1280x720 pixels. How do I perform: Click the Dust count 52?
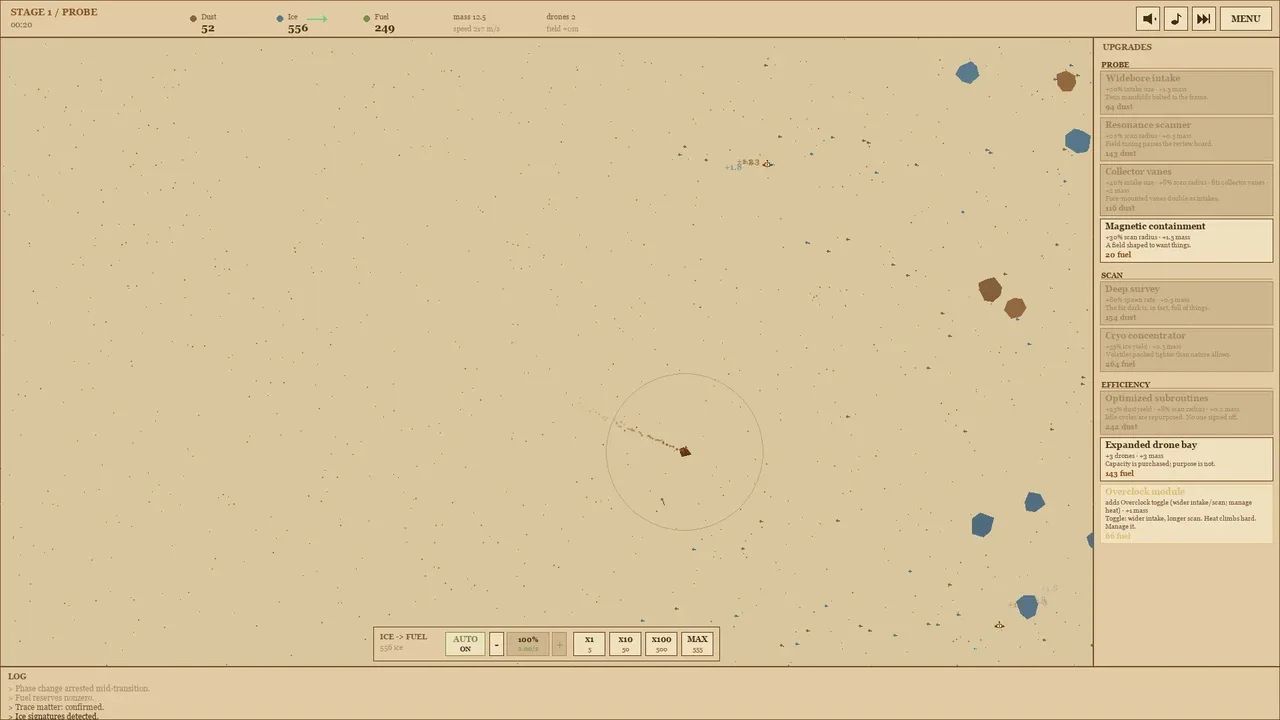[x=208, y=28]
